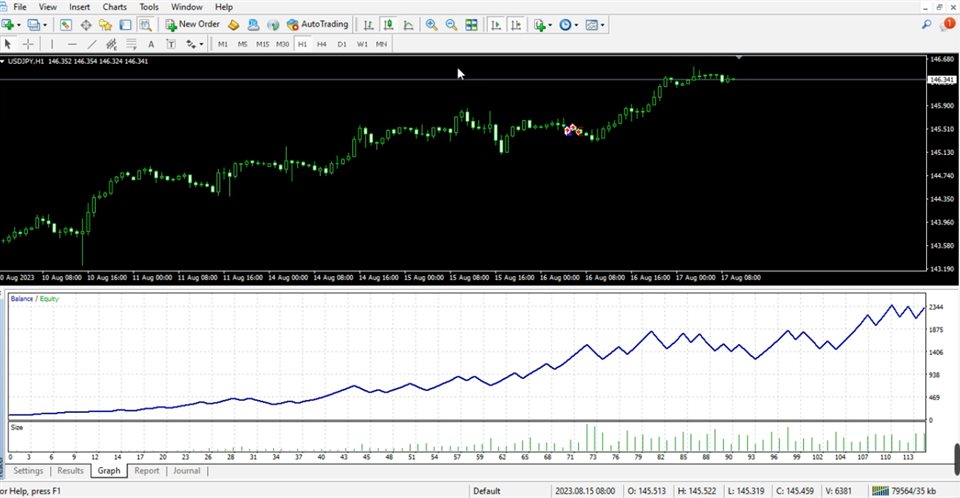Click the search magnifier icon
This screenshot has width=960, height=498.
pos(927,25)
